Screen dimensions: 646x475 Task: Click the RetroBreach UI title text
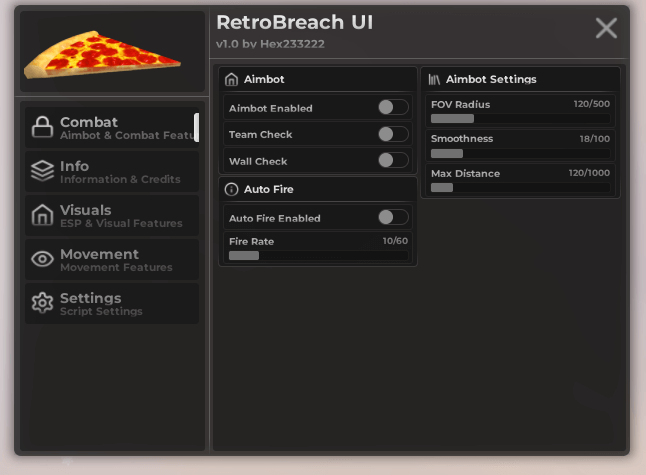point(295,22)
